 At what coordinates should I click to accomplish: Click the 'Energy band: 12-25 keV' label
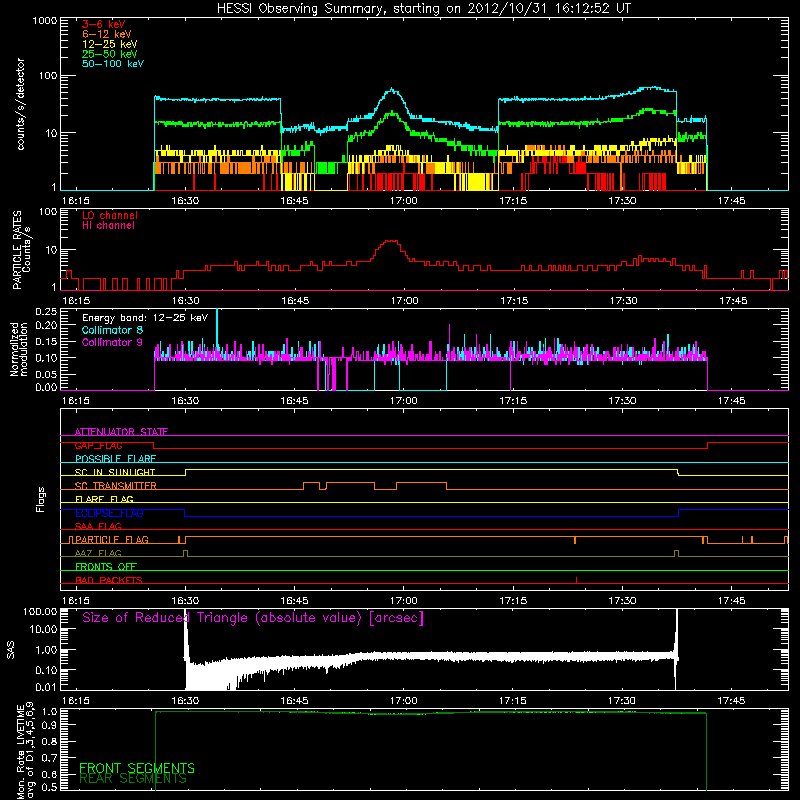tap(145, 318)
